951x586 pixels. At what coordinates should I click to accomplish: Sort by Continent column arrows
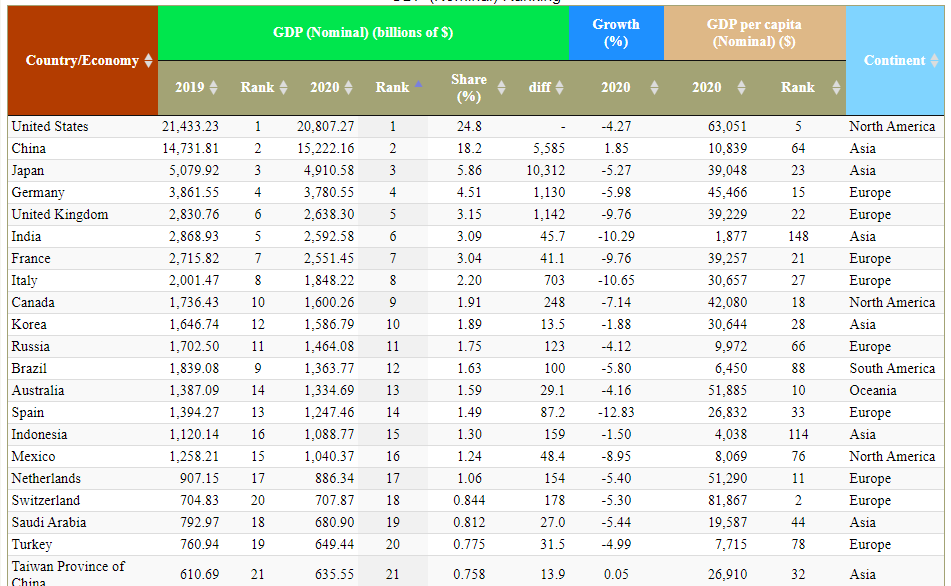[x=934, y=61]
